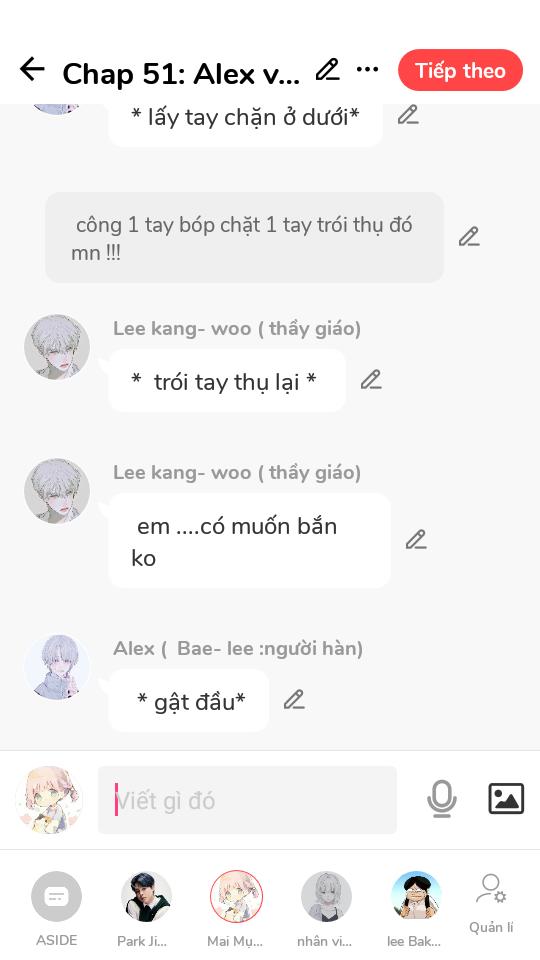Image resolution: width=540 pixels, height=960 pixels.
Task: Edit the gray aside narration message
Action: pyautogui.click(x=469, y=236)
